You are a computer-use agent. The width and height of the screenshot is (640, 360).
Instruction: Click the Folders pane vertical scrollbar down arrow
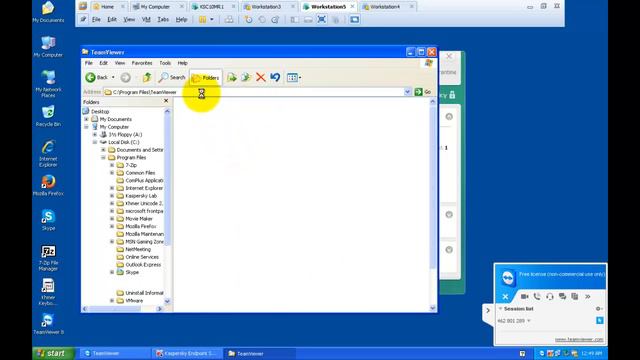click(167, 301)
